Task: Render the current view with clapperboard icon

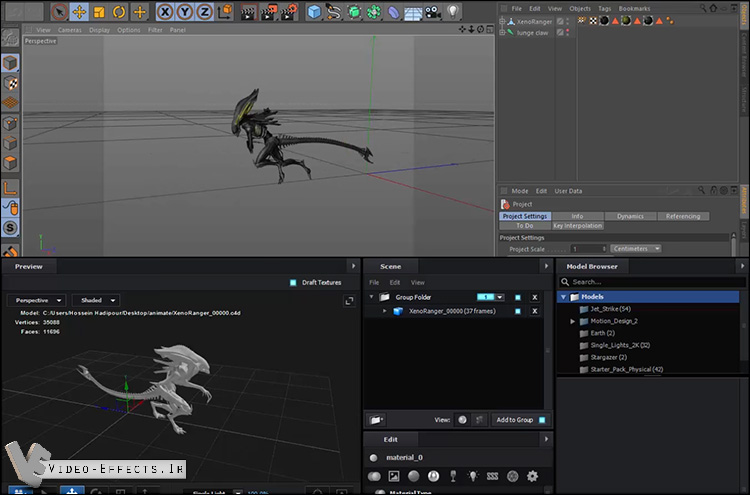Action: click(x=248, y=12)
